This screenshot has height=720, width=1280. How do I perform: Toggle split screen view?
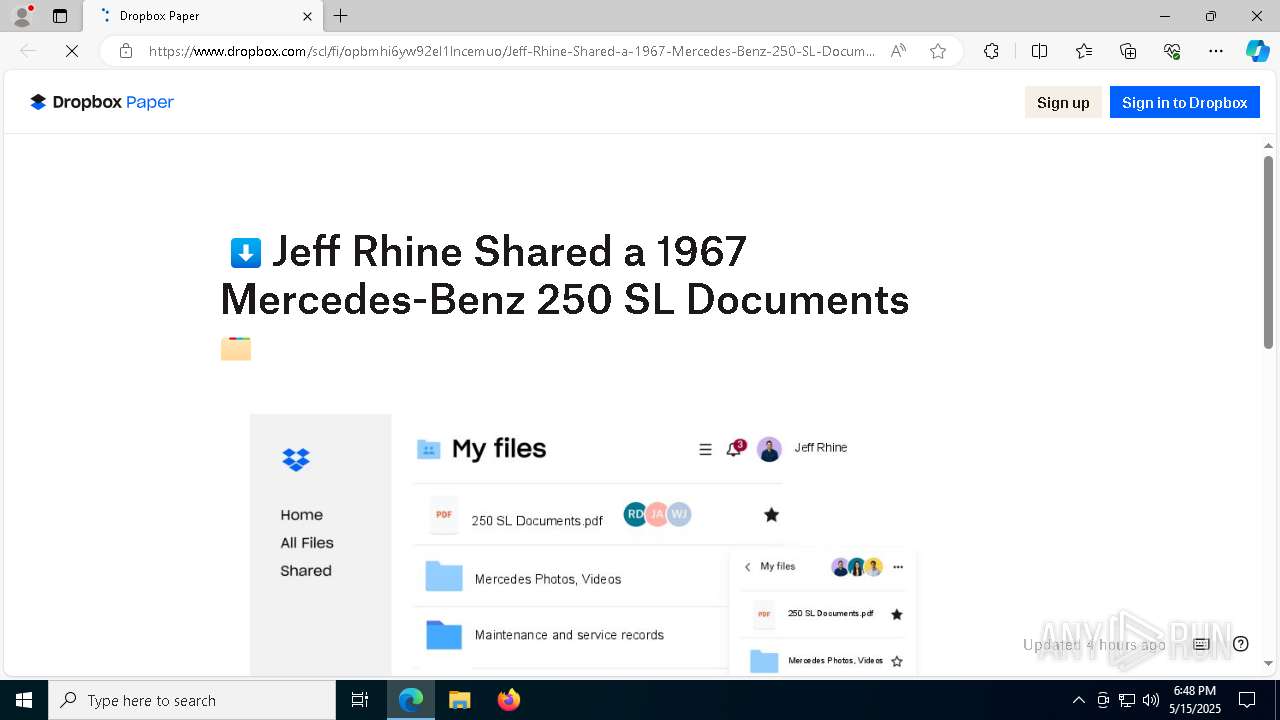pyautogui.click(x=1039, y=51)
